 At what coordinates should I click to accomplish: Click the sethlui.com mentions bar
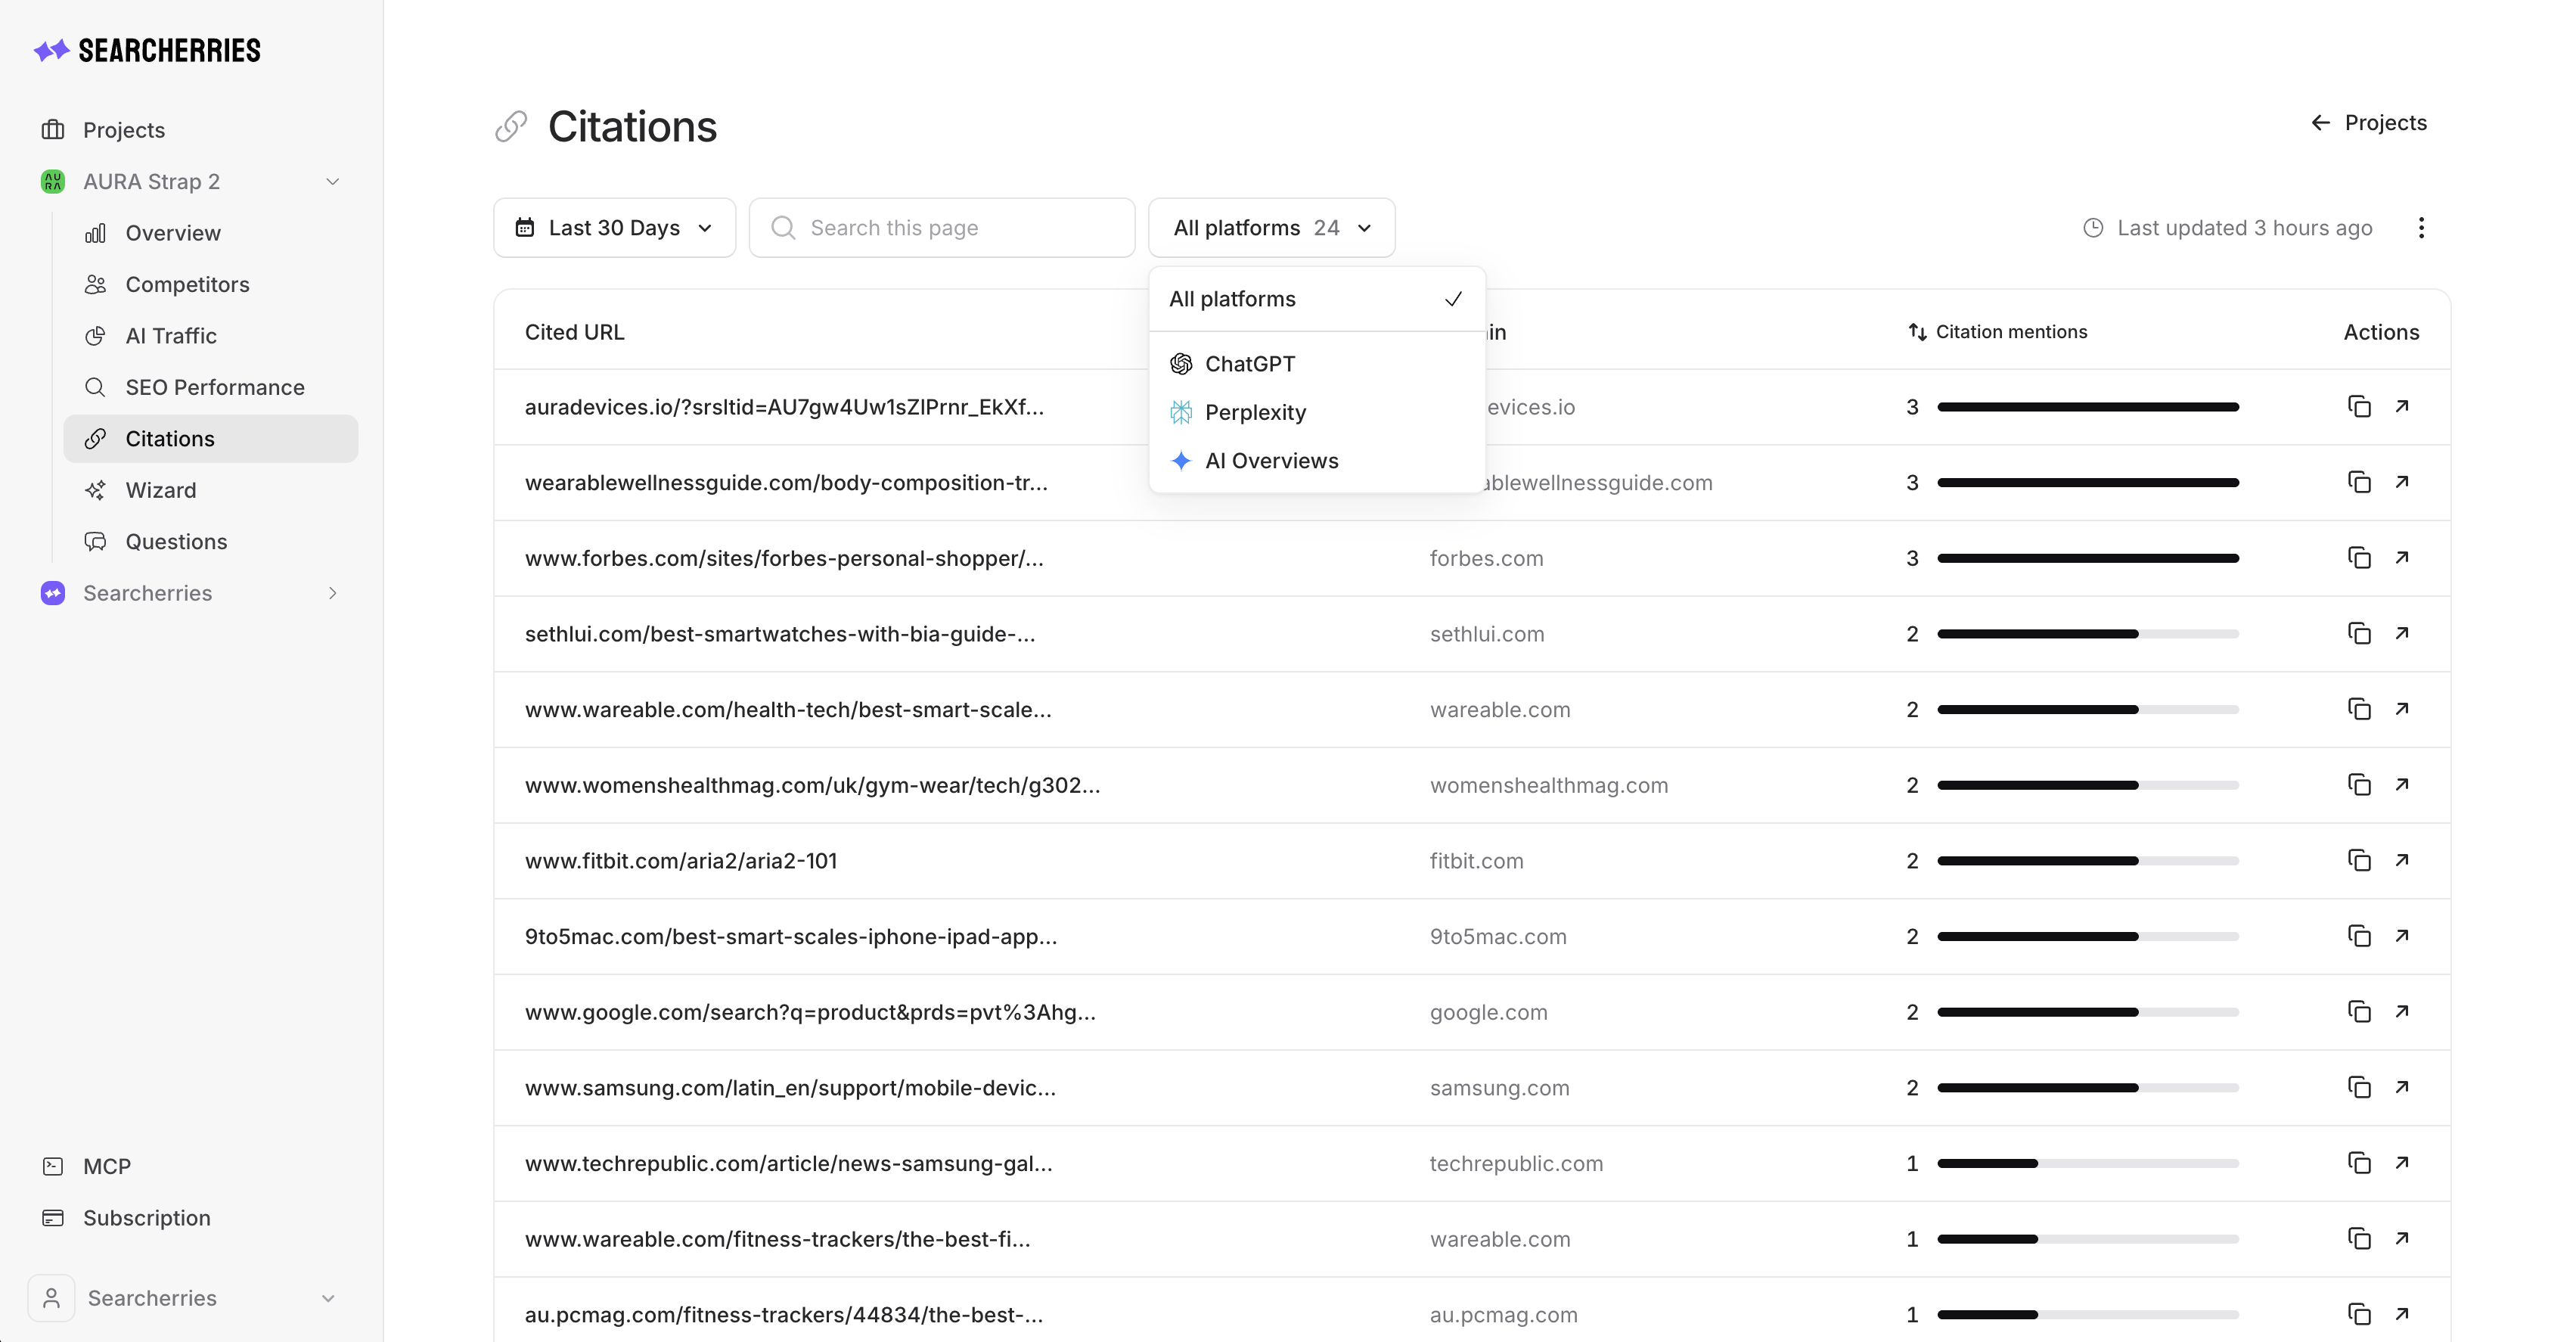[2088, 634]
